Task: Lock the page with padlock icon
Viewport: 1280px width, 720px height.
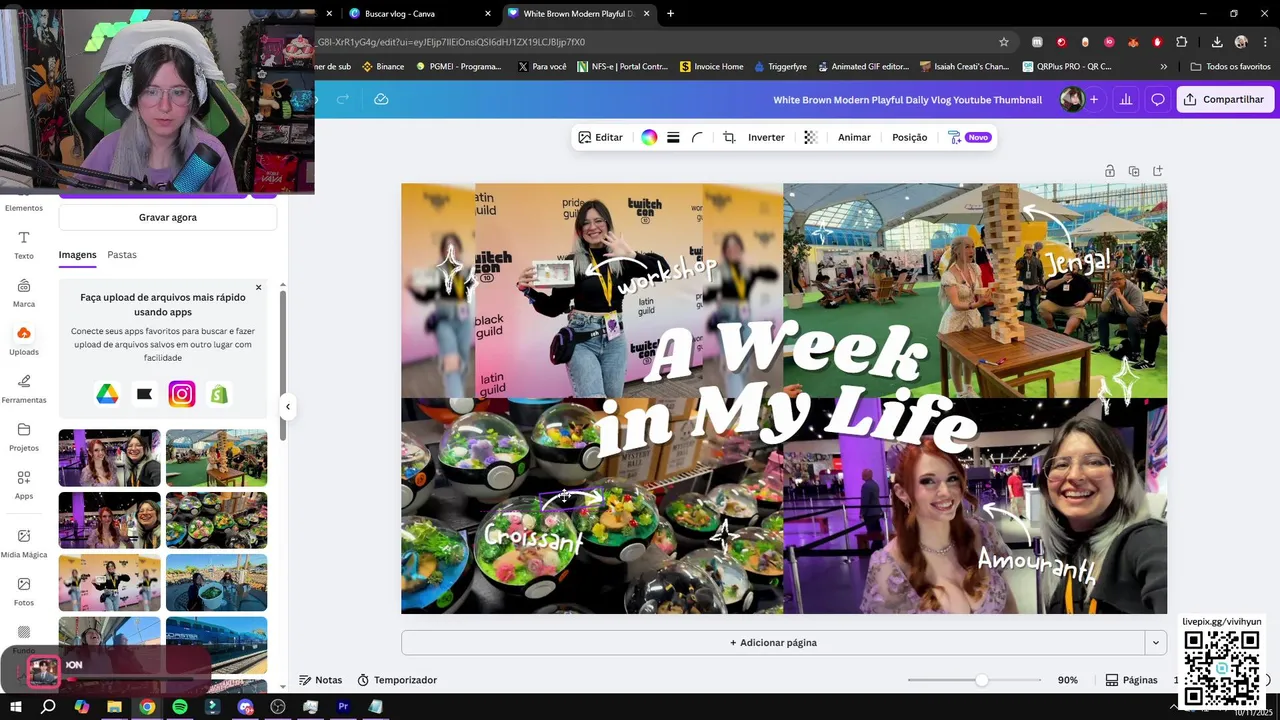Action: click(1110, 171)
